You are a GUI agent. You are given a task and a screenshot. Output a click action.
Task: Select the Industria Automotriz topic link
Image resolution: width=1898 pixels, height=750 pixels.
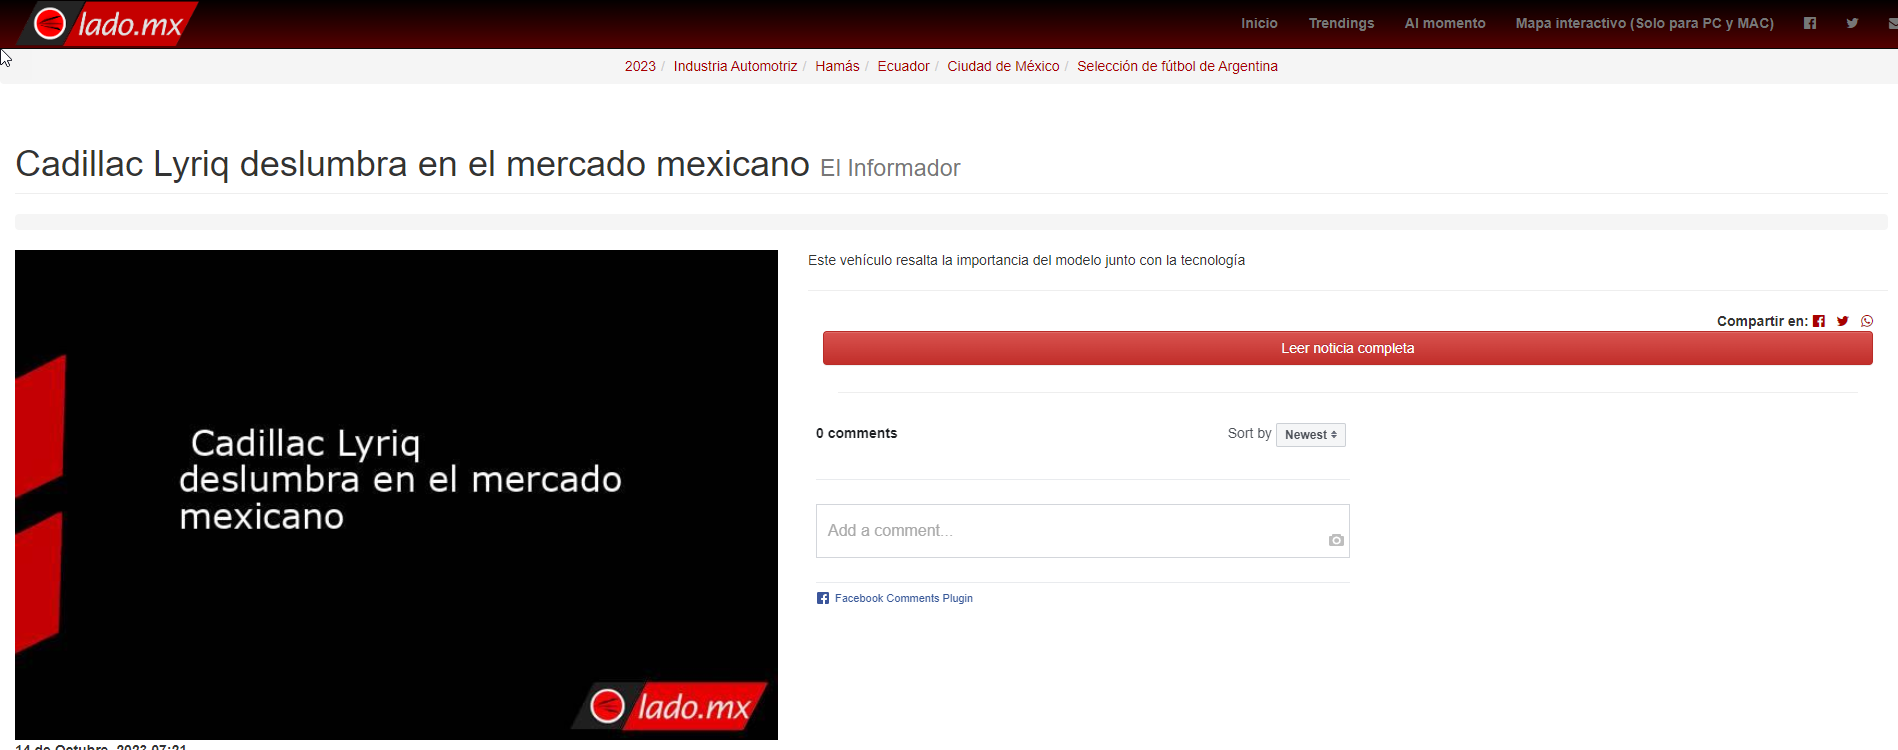pos(735,66)
